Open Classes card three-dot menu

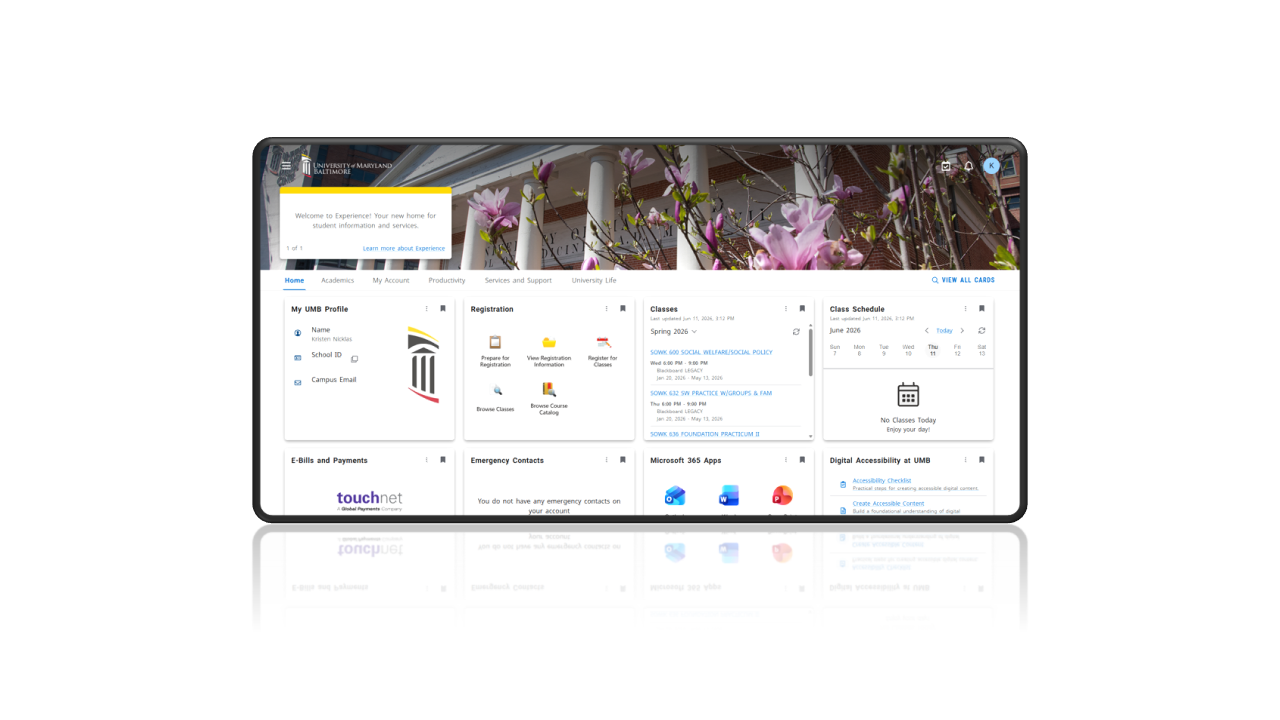click(x=786, y=309)
